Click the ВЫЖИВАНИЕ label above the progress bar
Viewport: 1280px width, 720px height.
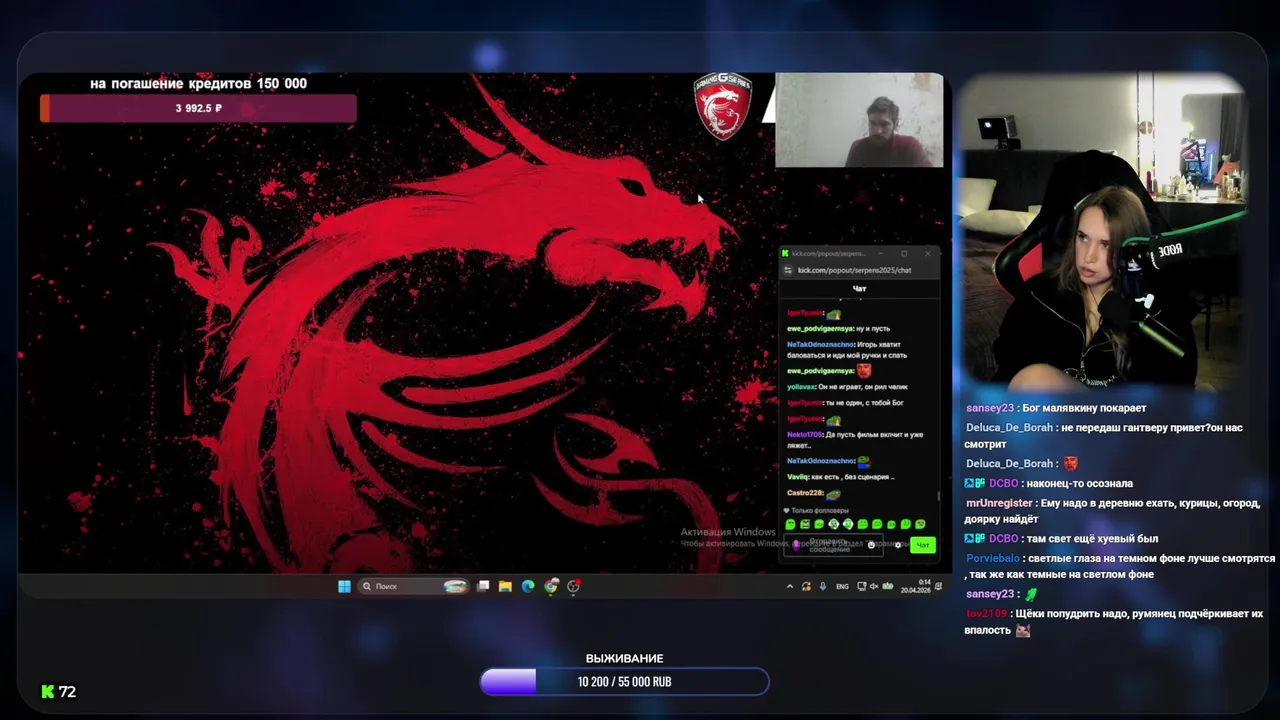point(624,658)
